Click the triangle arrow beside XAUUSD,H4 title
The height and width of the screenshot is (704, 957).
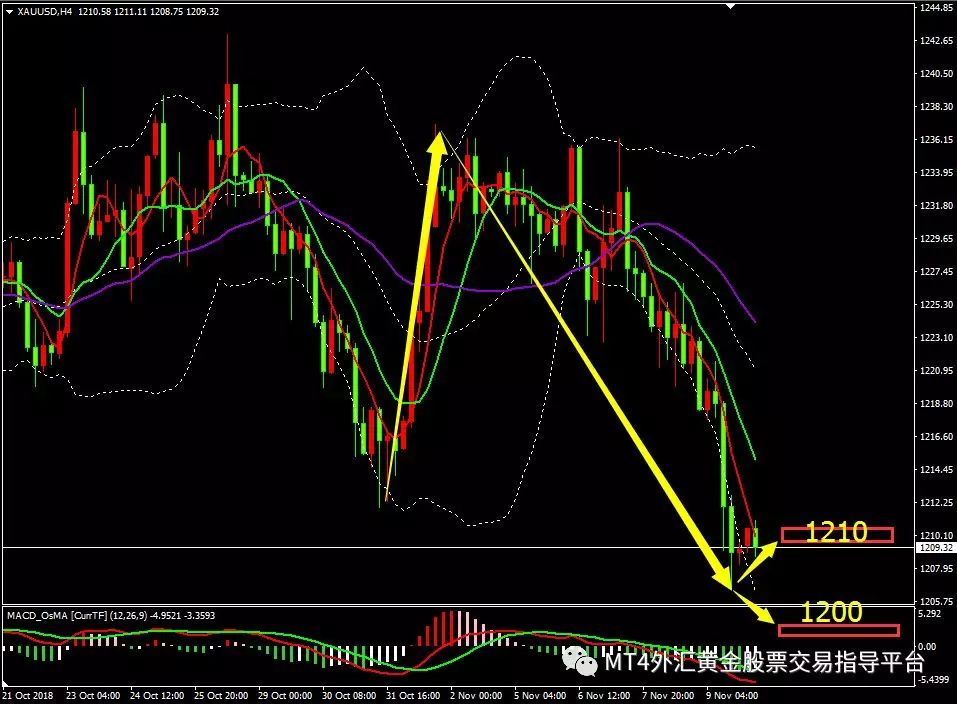(9, 11)
